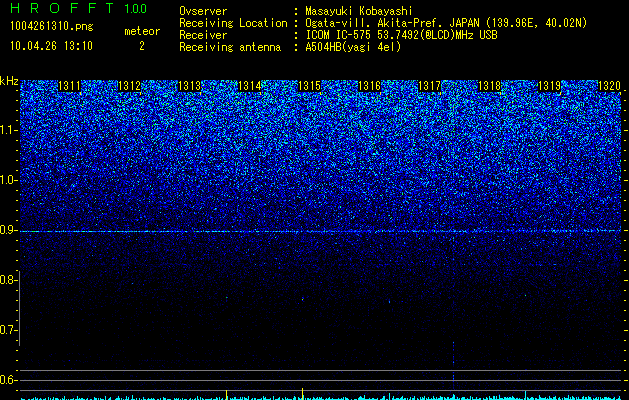Click the 1313 time marker

click(189, 86)
